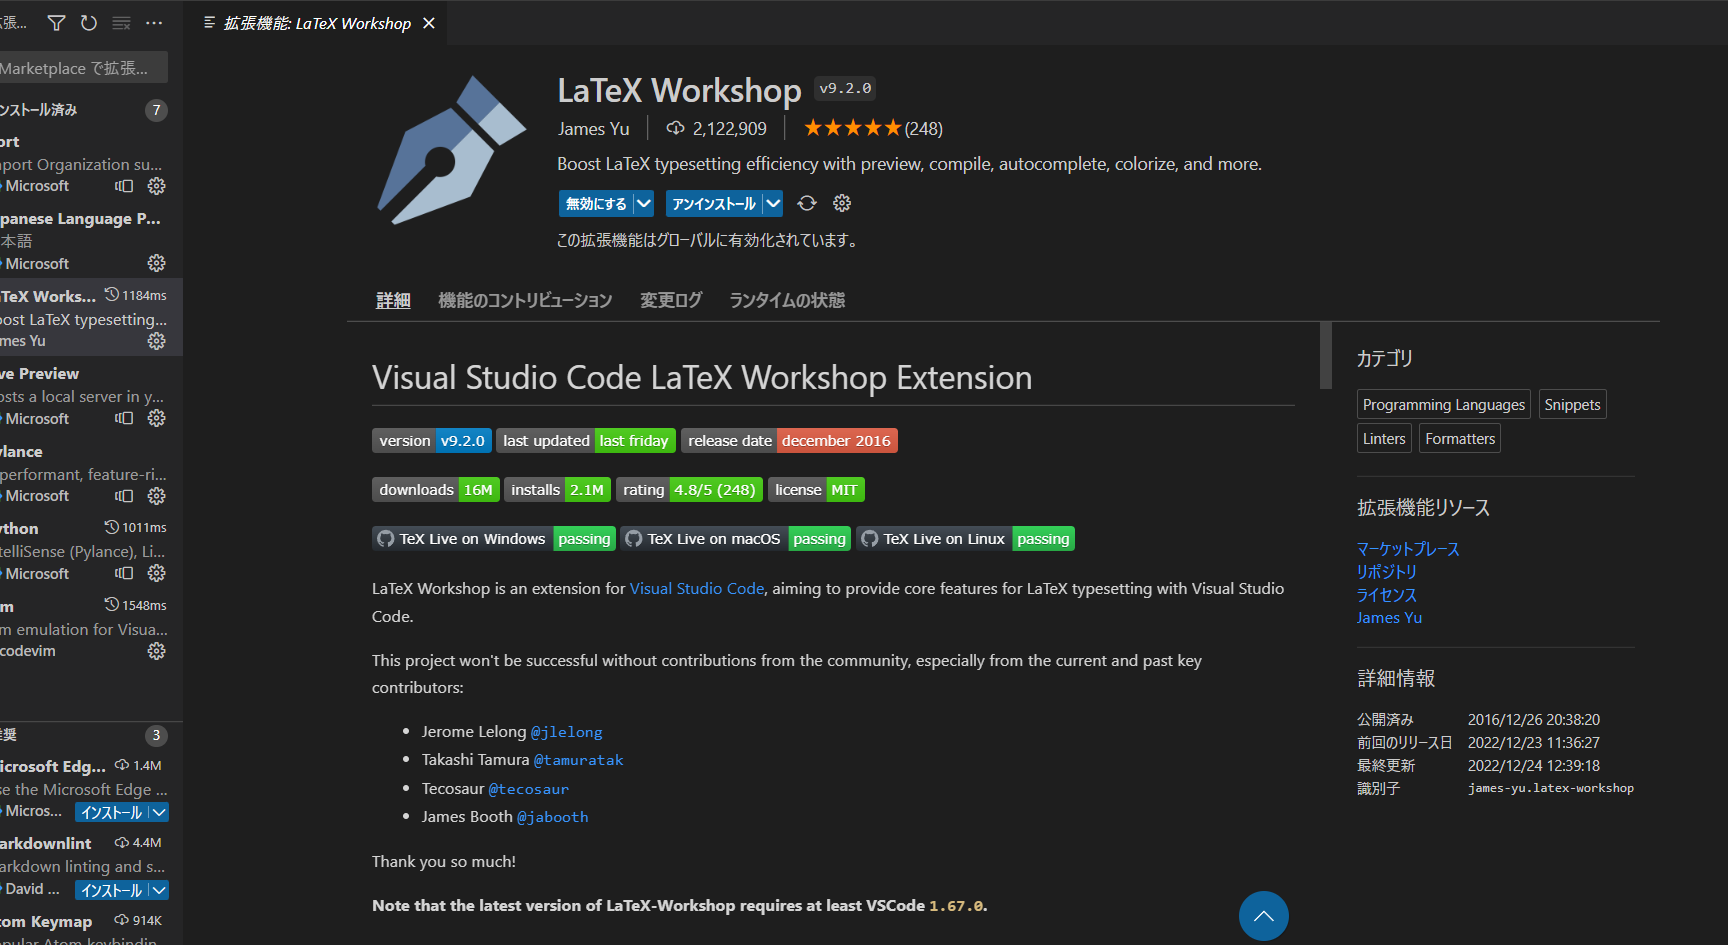
Task: Open the ライセンス resource link
Action: [x=1387, y=595]
